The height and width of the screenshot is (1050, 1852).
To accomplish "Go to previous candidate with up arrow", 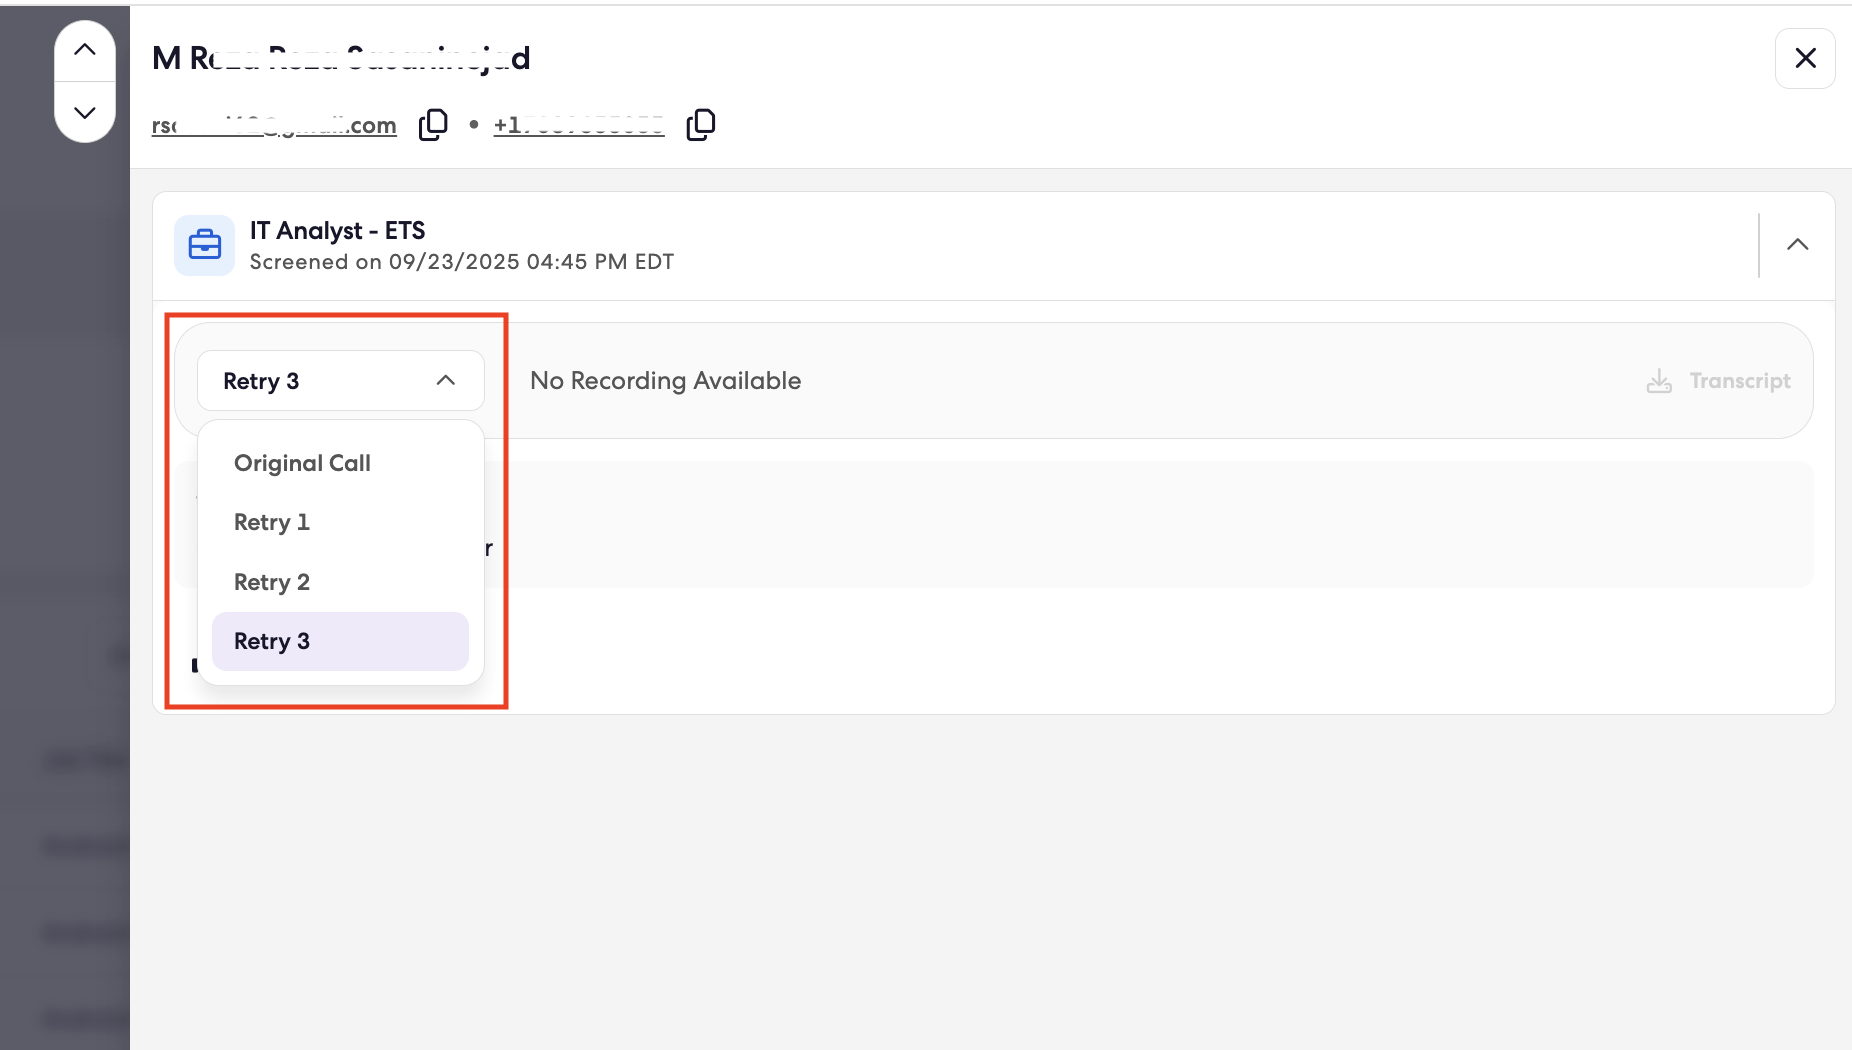I will pos(85,50).
